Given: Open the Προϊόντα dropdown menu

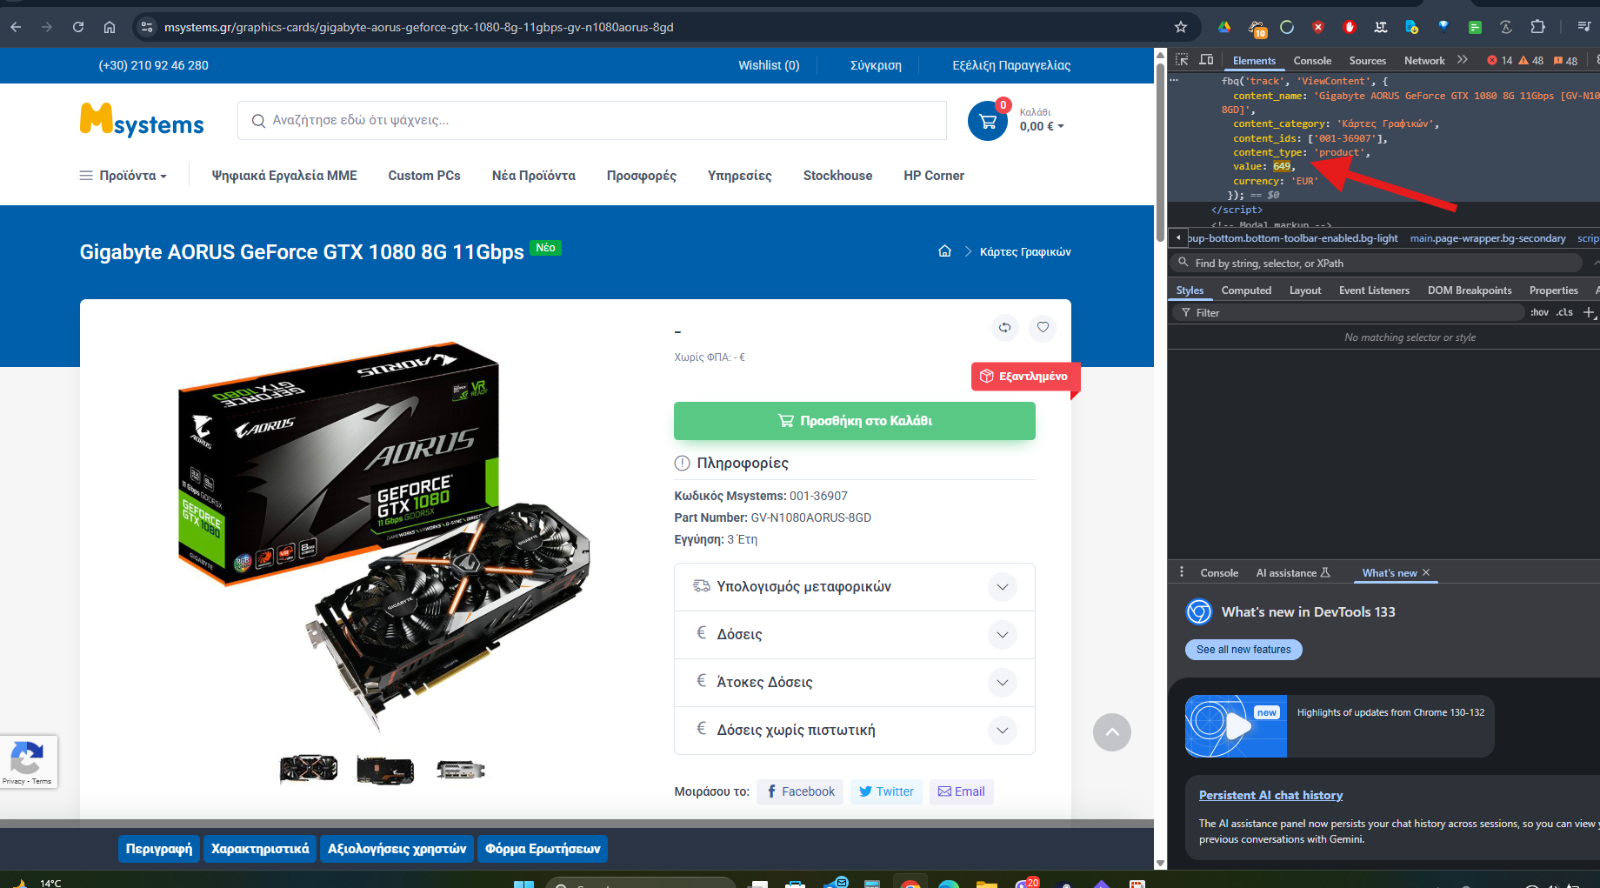Looking at the screenshot, I should 123,175.
